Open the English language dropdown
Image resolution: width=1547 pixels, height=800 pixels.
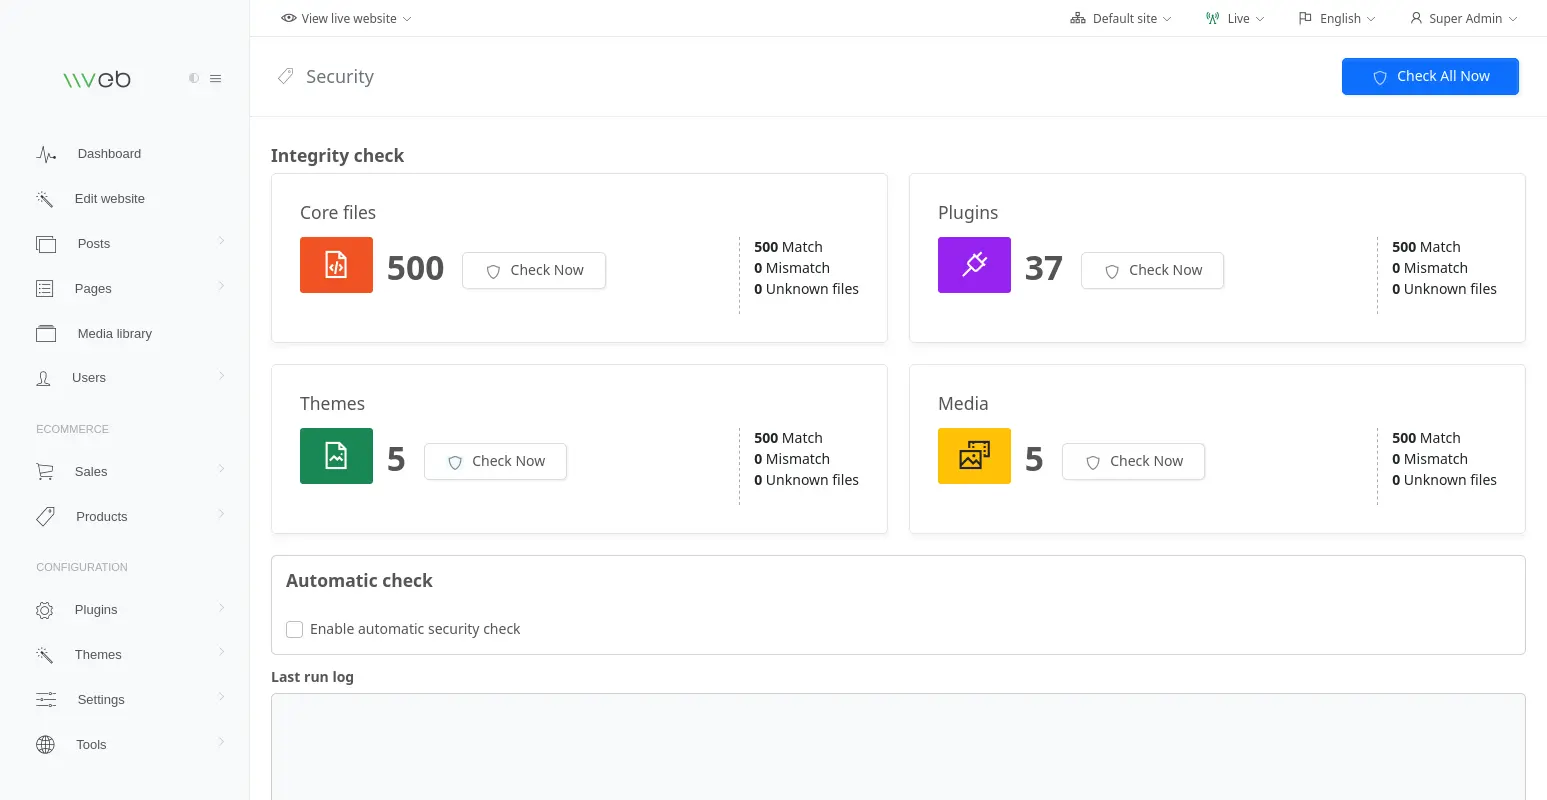pyautogui.click(x=1336, y=18)
